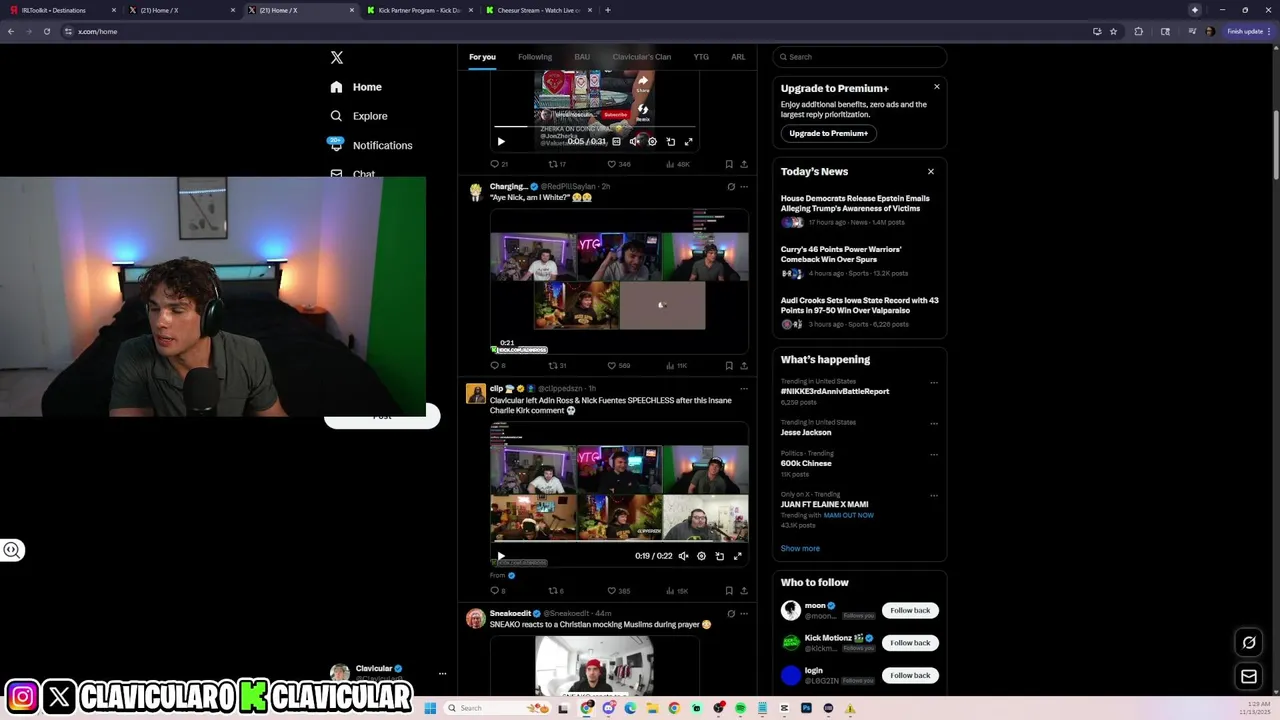The image size is (1280, 720).
Task: Share the clippedszn post
Action: pos(743,591)
